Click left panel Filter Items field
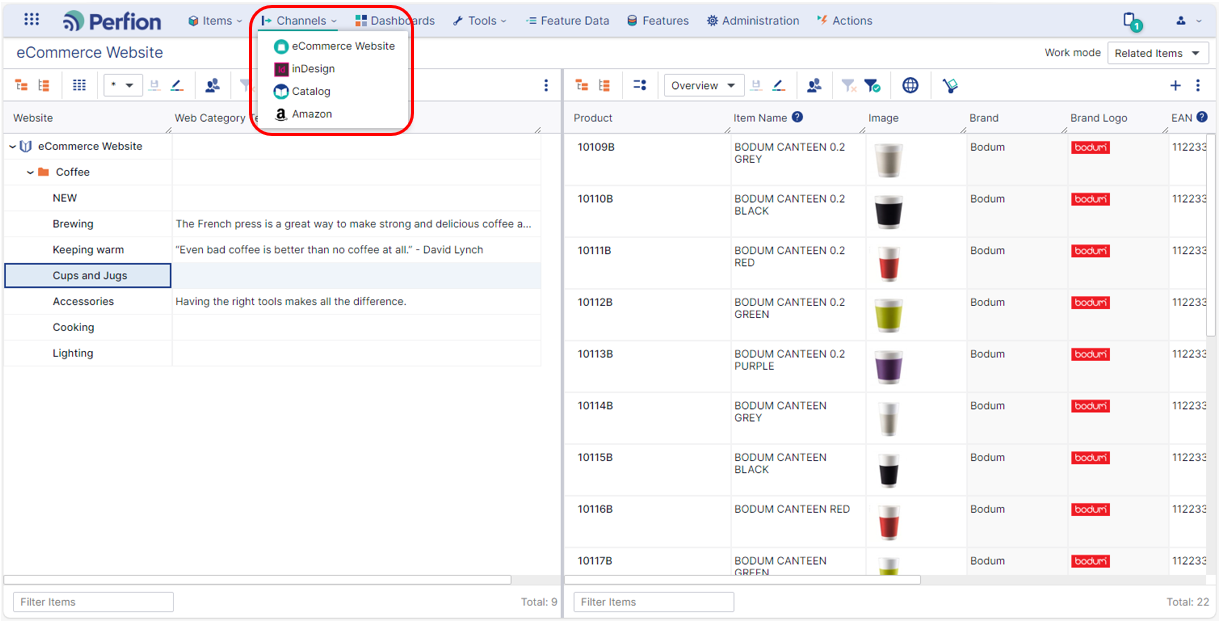The height and width of the screenshot is (621, 1222). coord(93,602)
